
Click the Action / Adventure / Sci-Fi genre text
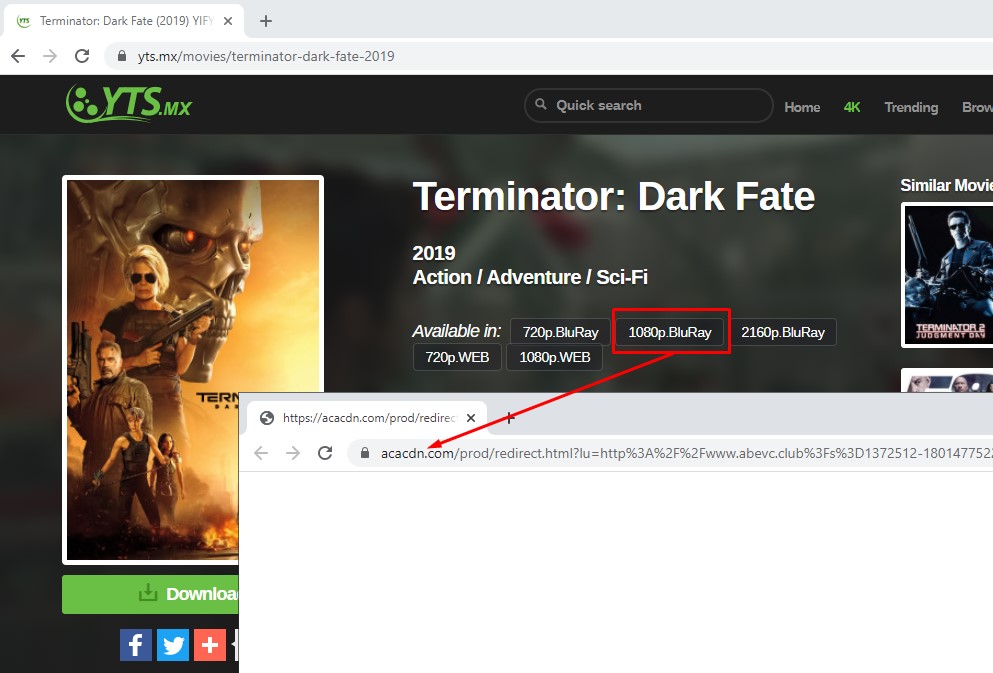(530, 277)
